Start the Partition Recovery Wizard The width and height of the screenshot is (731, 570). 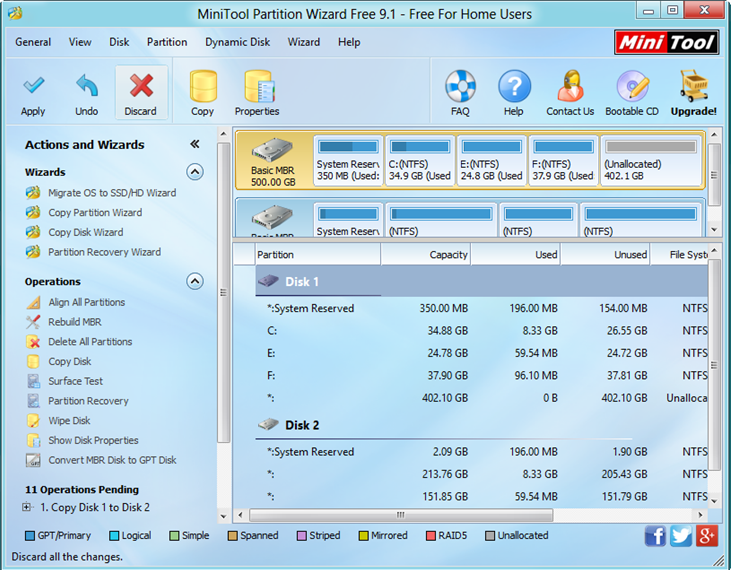[x=104, y=252]
